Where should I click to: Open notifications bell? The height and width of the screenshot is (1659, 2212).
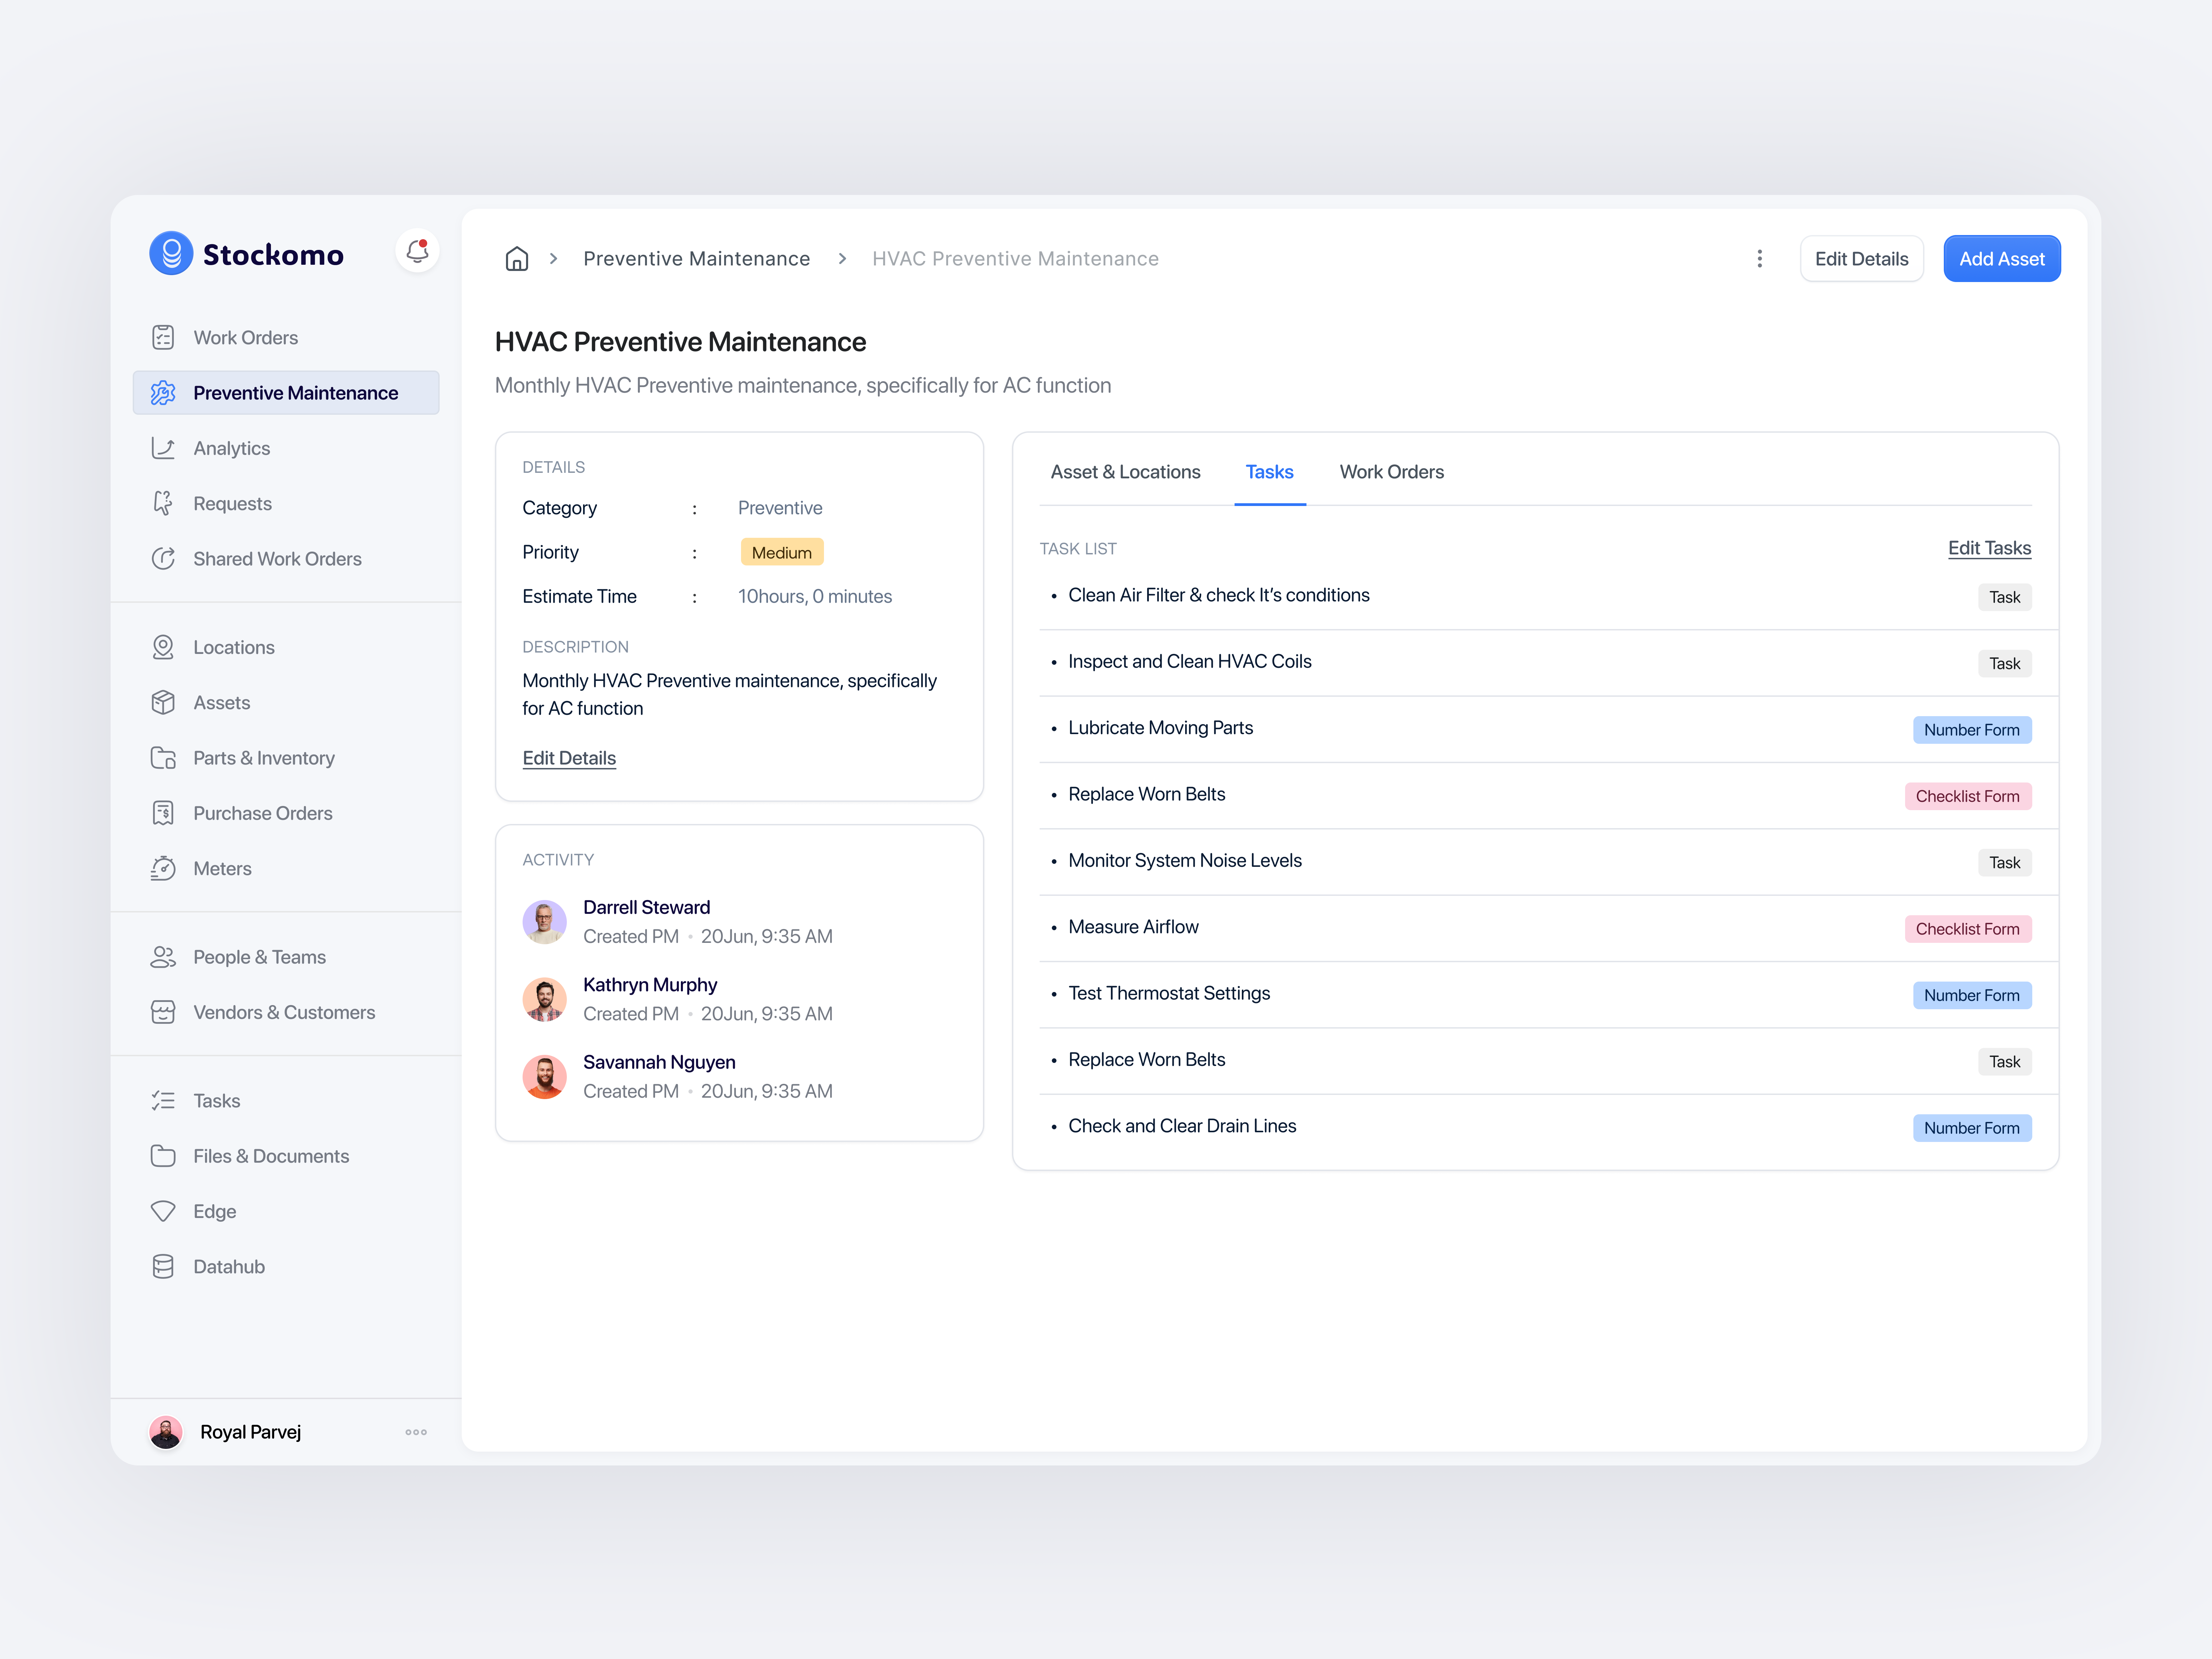(x=417, y=251)
